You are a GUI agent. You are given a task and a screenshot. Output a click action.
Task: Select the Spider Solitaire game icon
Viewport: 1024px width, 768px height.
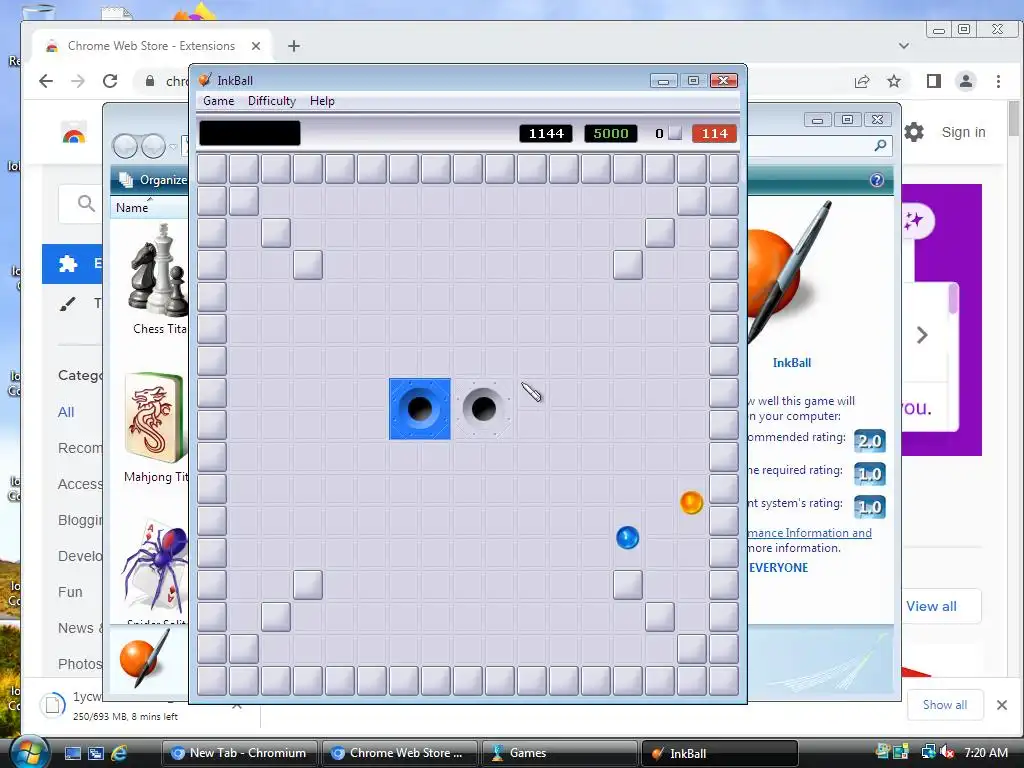155,567
